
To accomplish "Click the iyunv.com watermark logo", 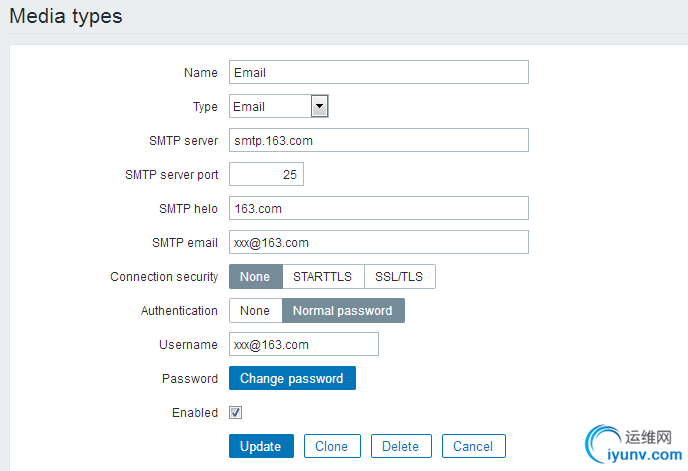I will (635, 443).
